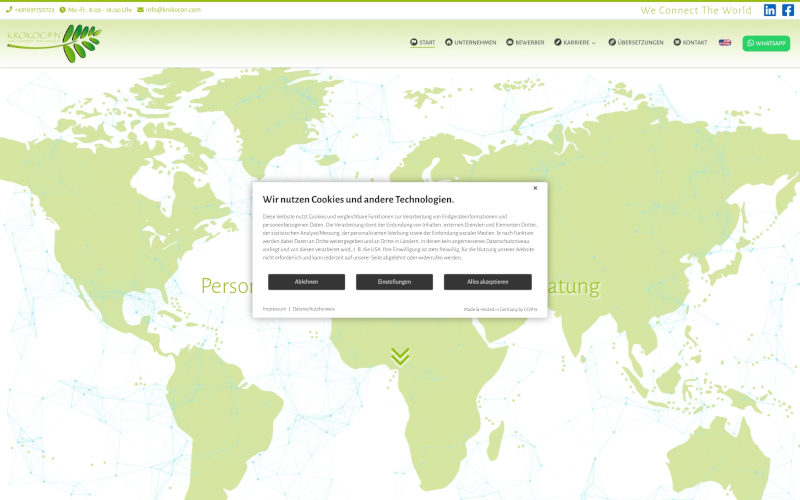Click the English language flag icon

[x=725, y=43]
